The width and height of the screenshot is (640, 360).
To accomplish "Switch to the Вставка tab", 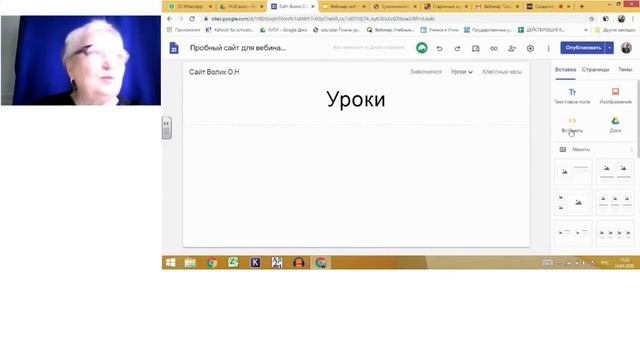I will [x=565, y=69].
